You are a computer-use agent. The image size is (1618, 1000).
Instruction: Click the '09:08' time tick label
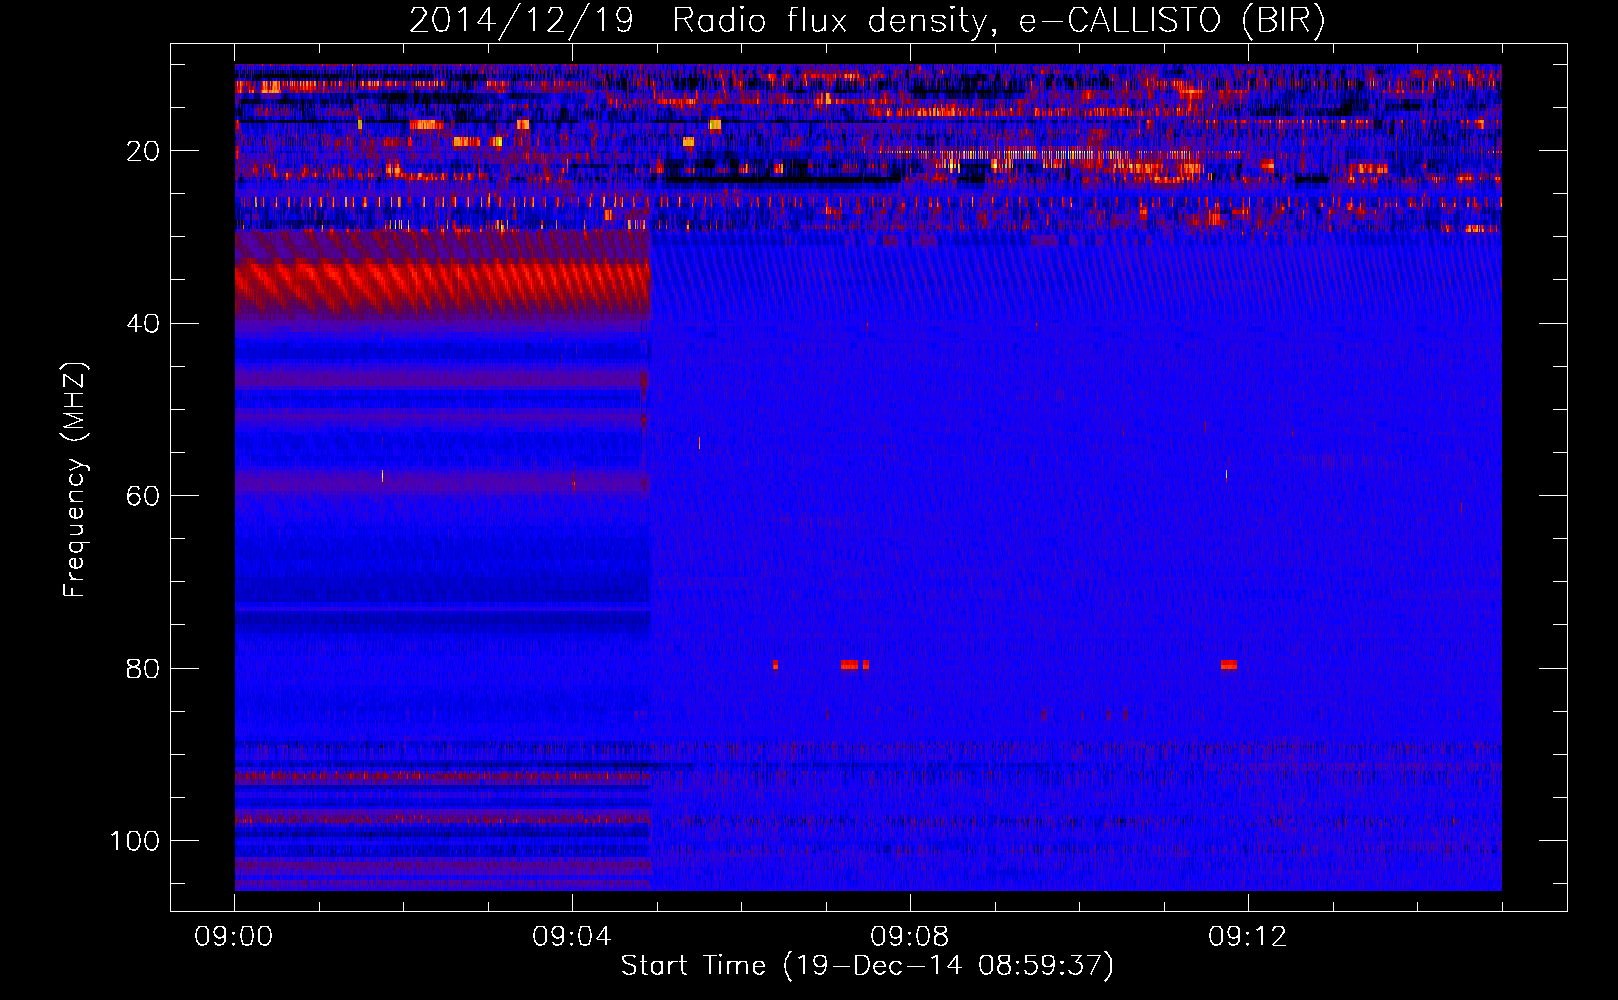(x=910, y=937)
